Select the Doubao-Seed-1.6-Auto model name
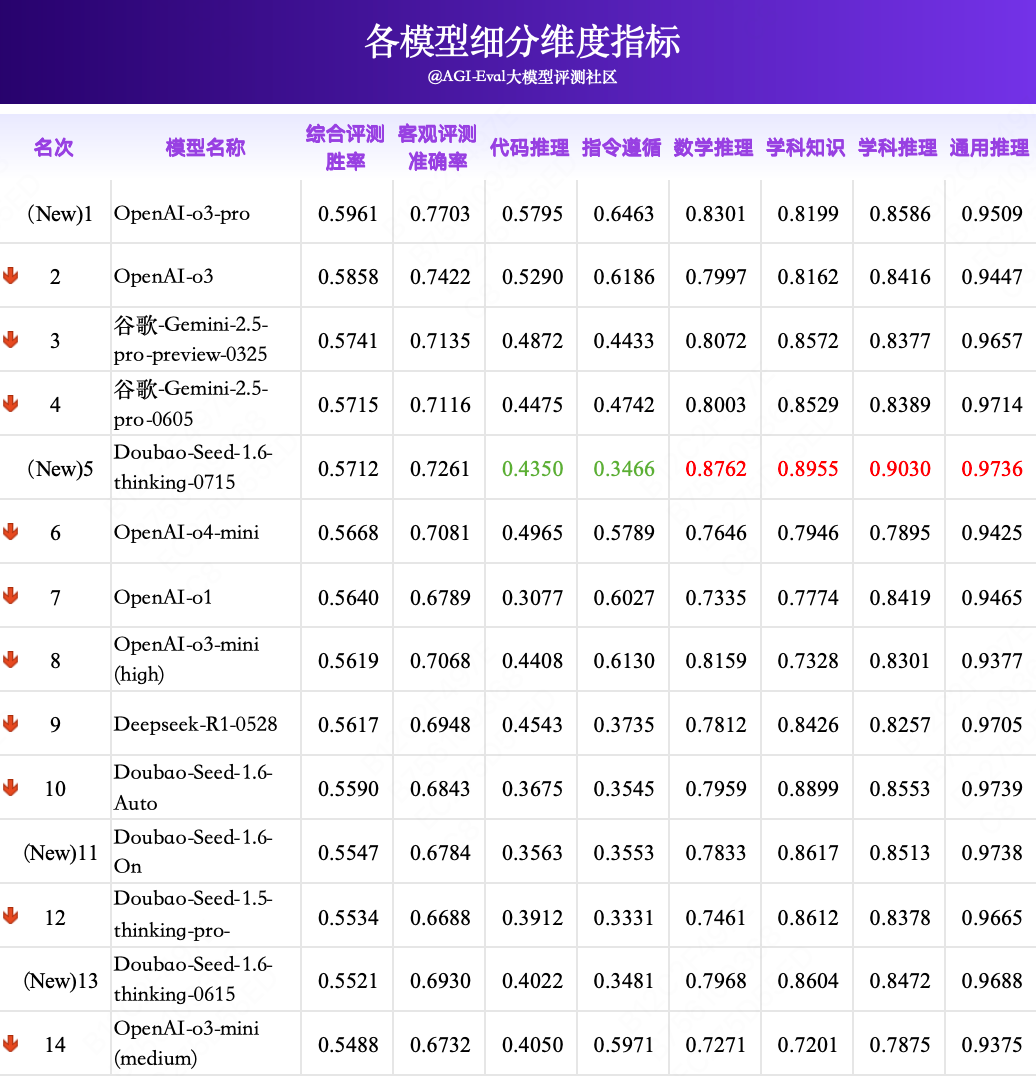Screen dimensions: 1036x1076 click(193, 788)
